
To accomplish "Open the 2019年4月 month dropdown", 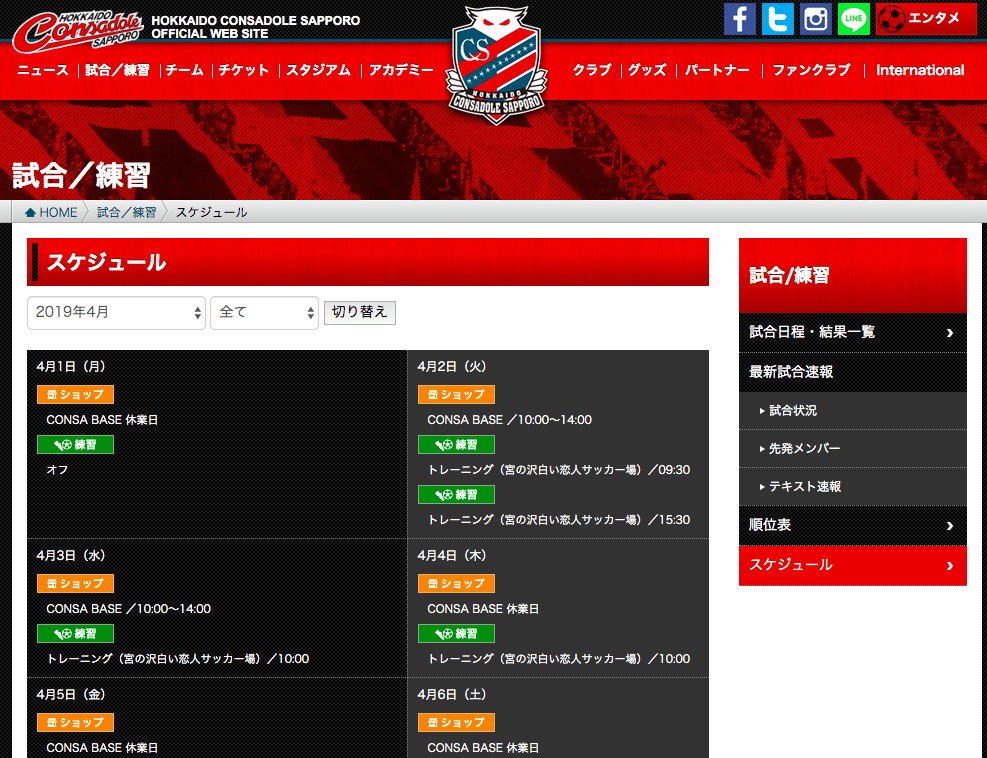I will click(x=116, y=313).
